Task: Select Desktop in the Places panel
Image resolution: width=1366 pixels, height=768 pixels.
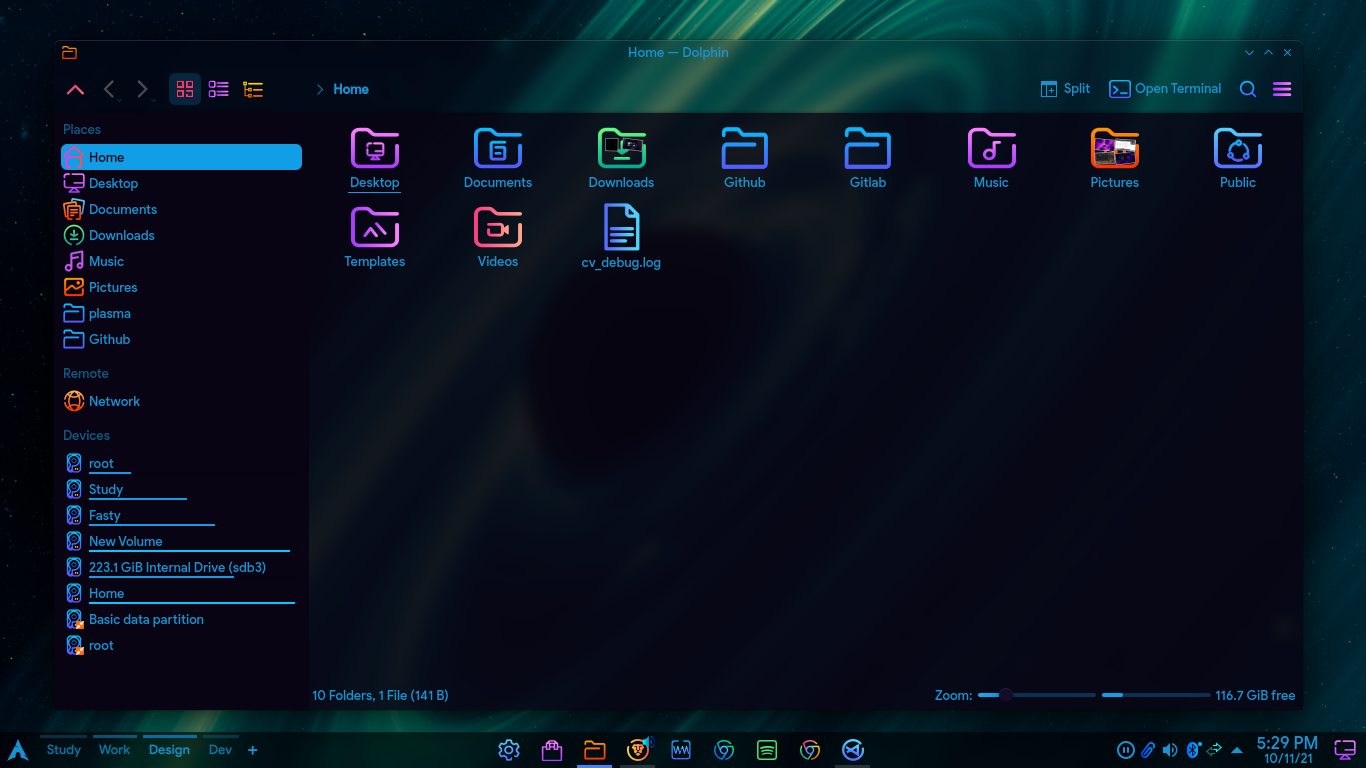Action: pos(181,183)
